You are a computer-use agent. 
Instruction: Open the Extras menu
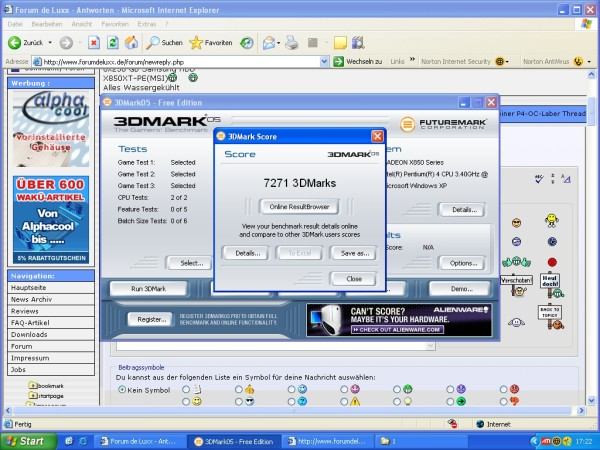[147, 24]
